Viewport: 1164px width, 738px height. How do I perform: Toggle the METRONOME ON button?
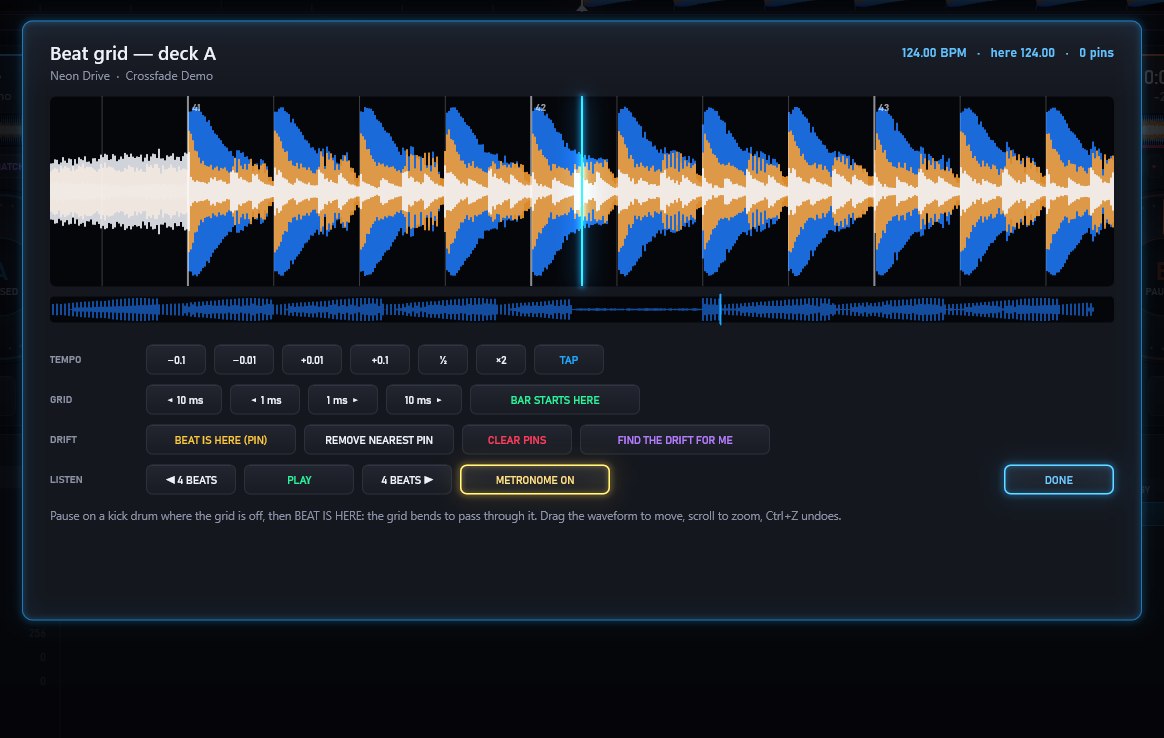click(x=535, y=480)
